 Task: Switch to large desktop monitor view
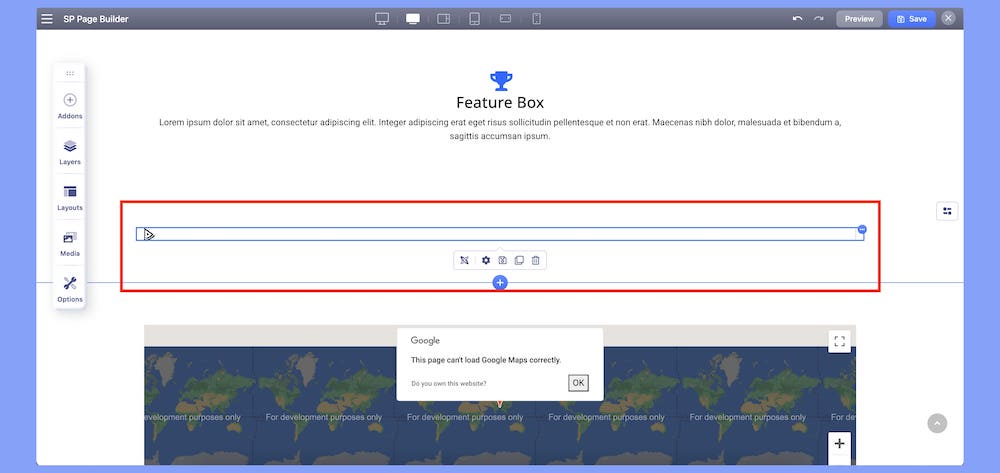(382, 19)
